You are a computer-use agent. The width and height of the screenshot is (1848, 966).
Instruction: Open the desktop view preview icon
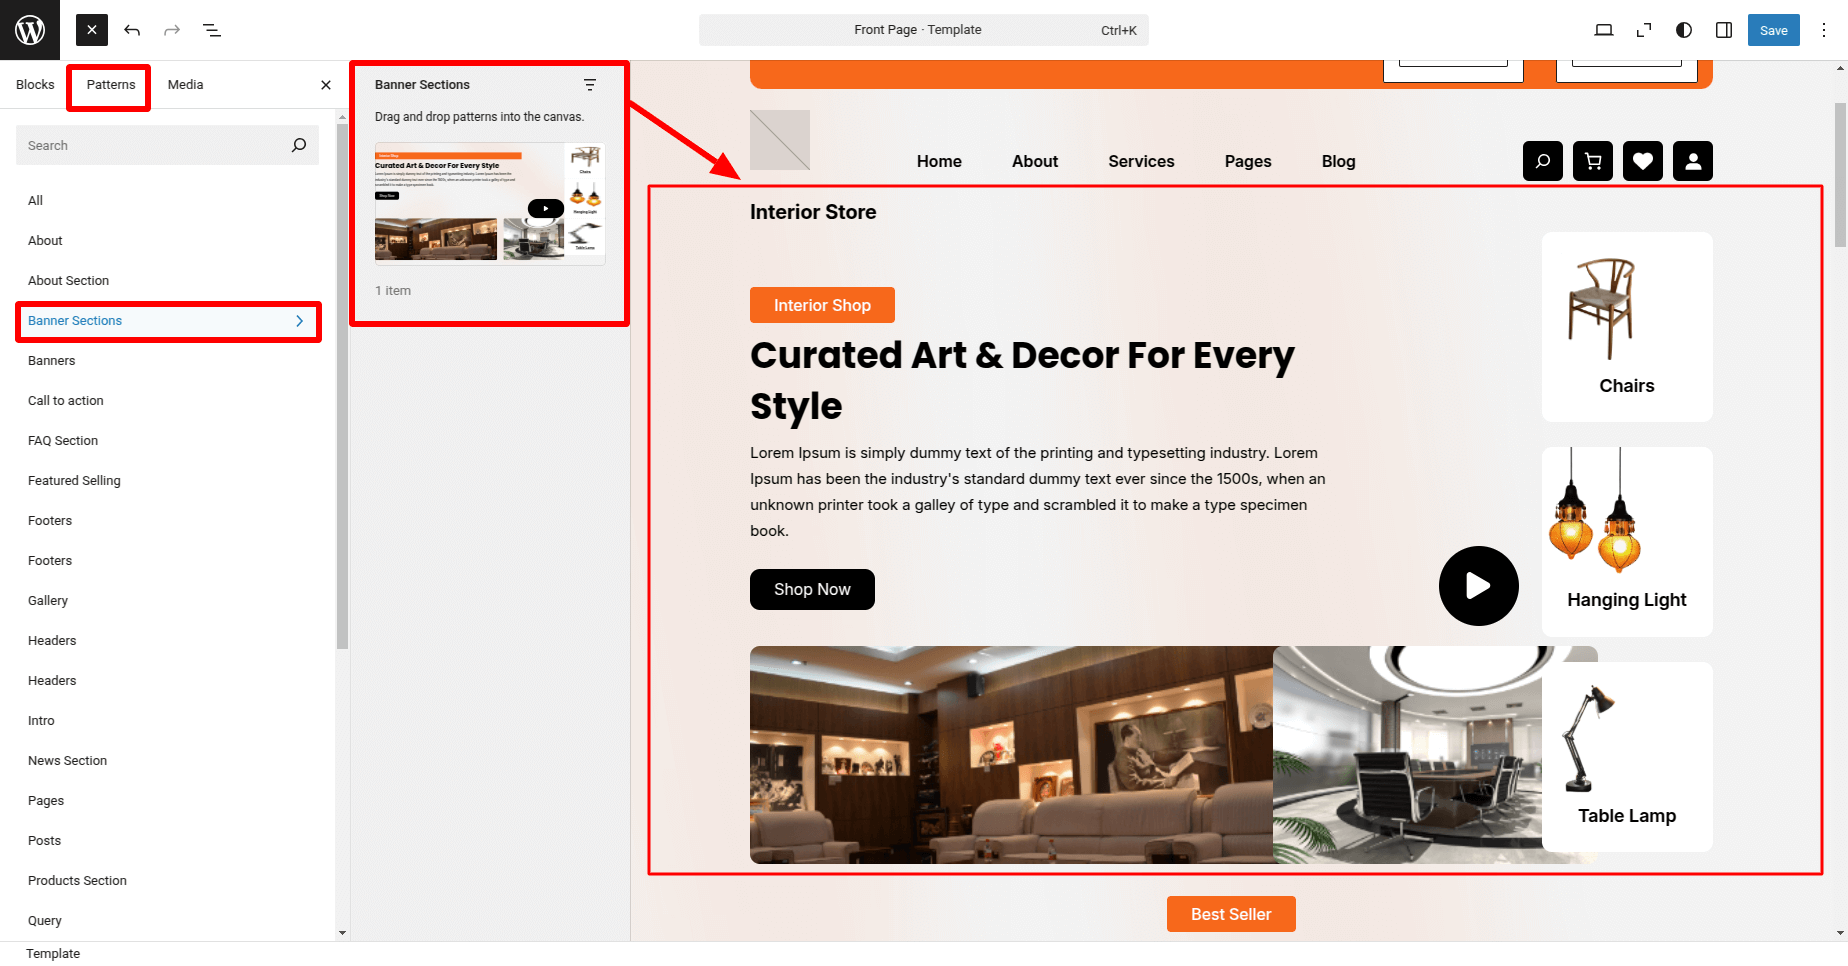point(1604,30)
